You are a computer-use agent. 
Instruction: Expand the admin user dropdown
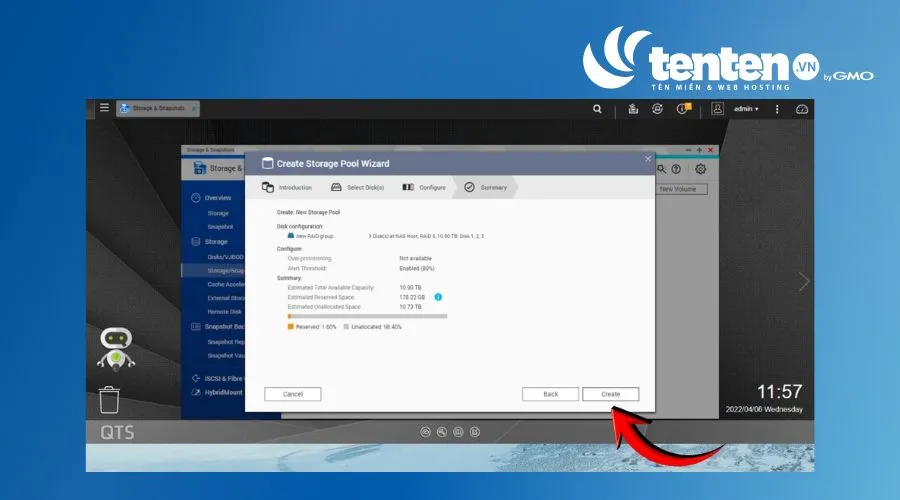coord(746,108)
